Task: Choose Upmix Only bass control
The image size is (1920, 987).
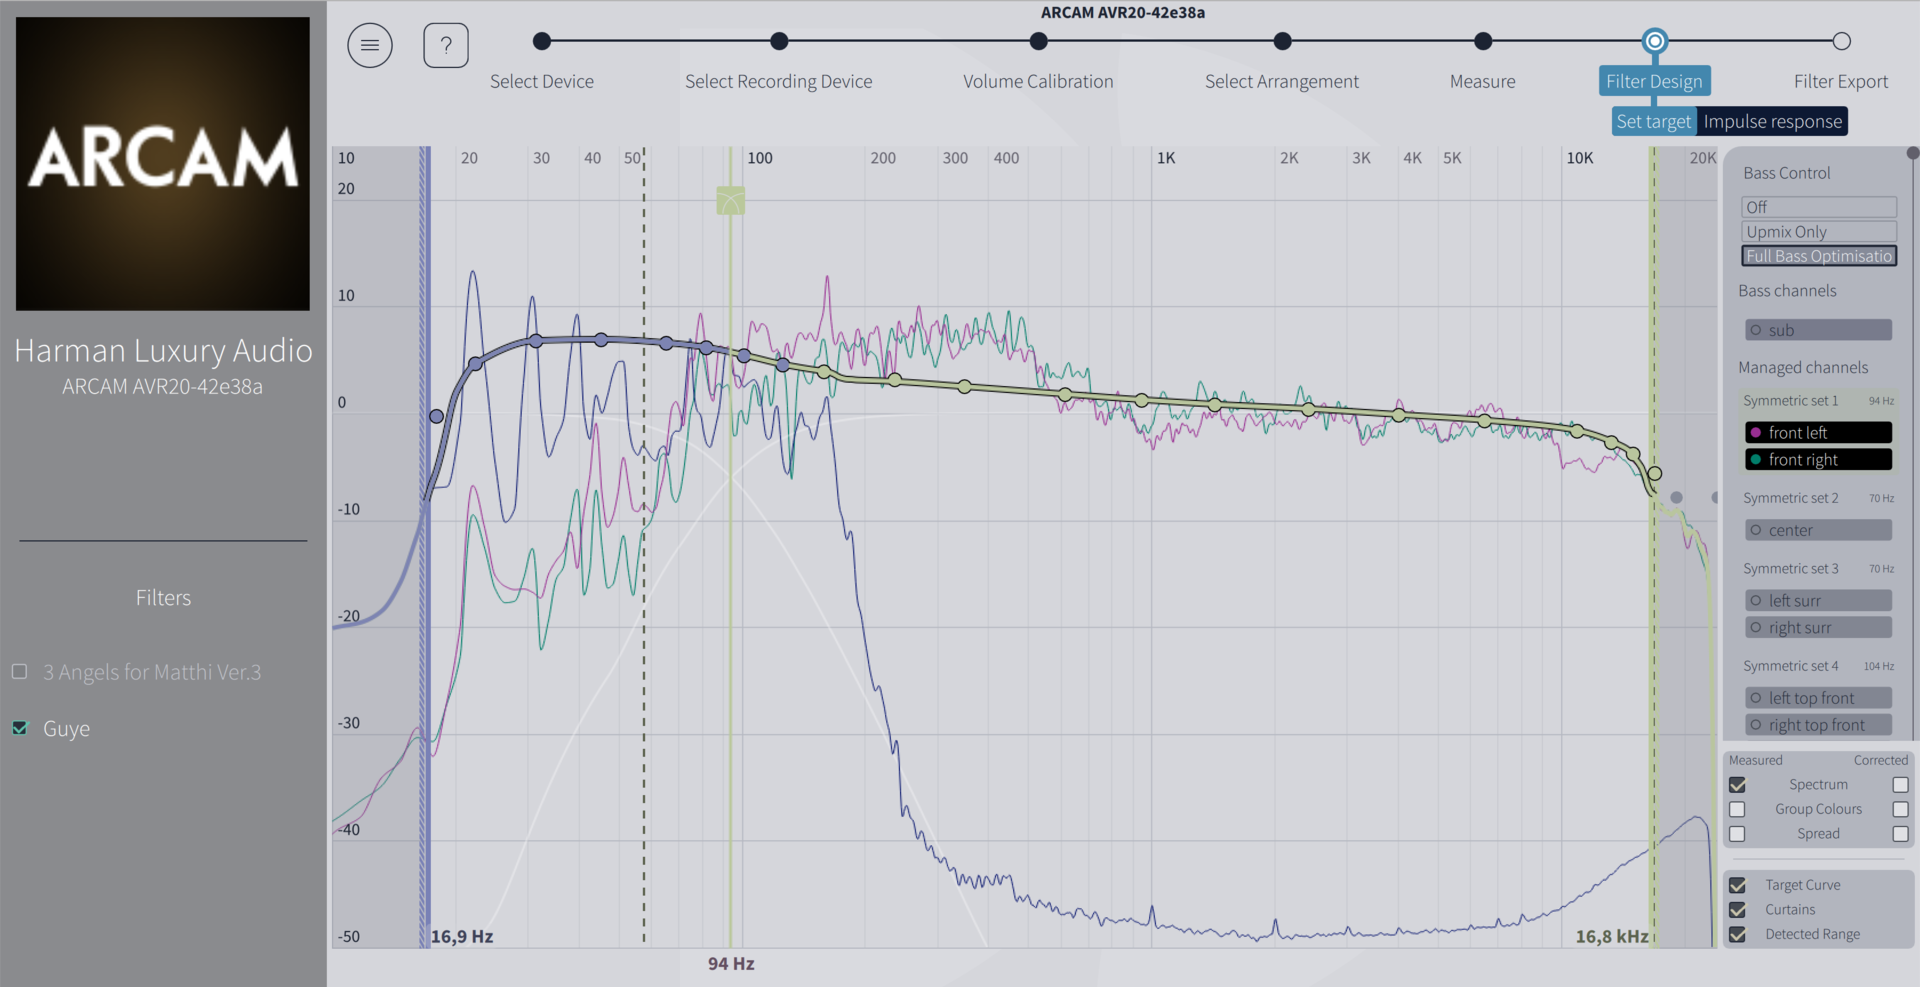Action: (x=1818, y=232)
